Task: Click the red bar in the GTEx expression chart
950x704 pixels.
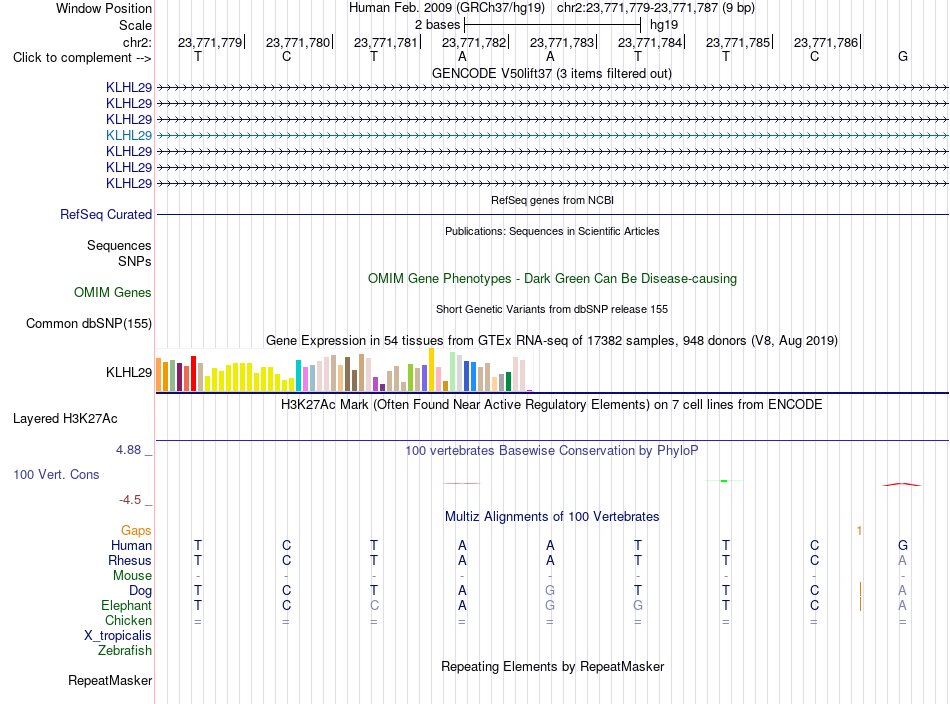Action: click(193, 373)
